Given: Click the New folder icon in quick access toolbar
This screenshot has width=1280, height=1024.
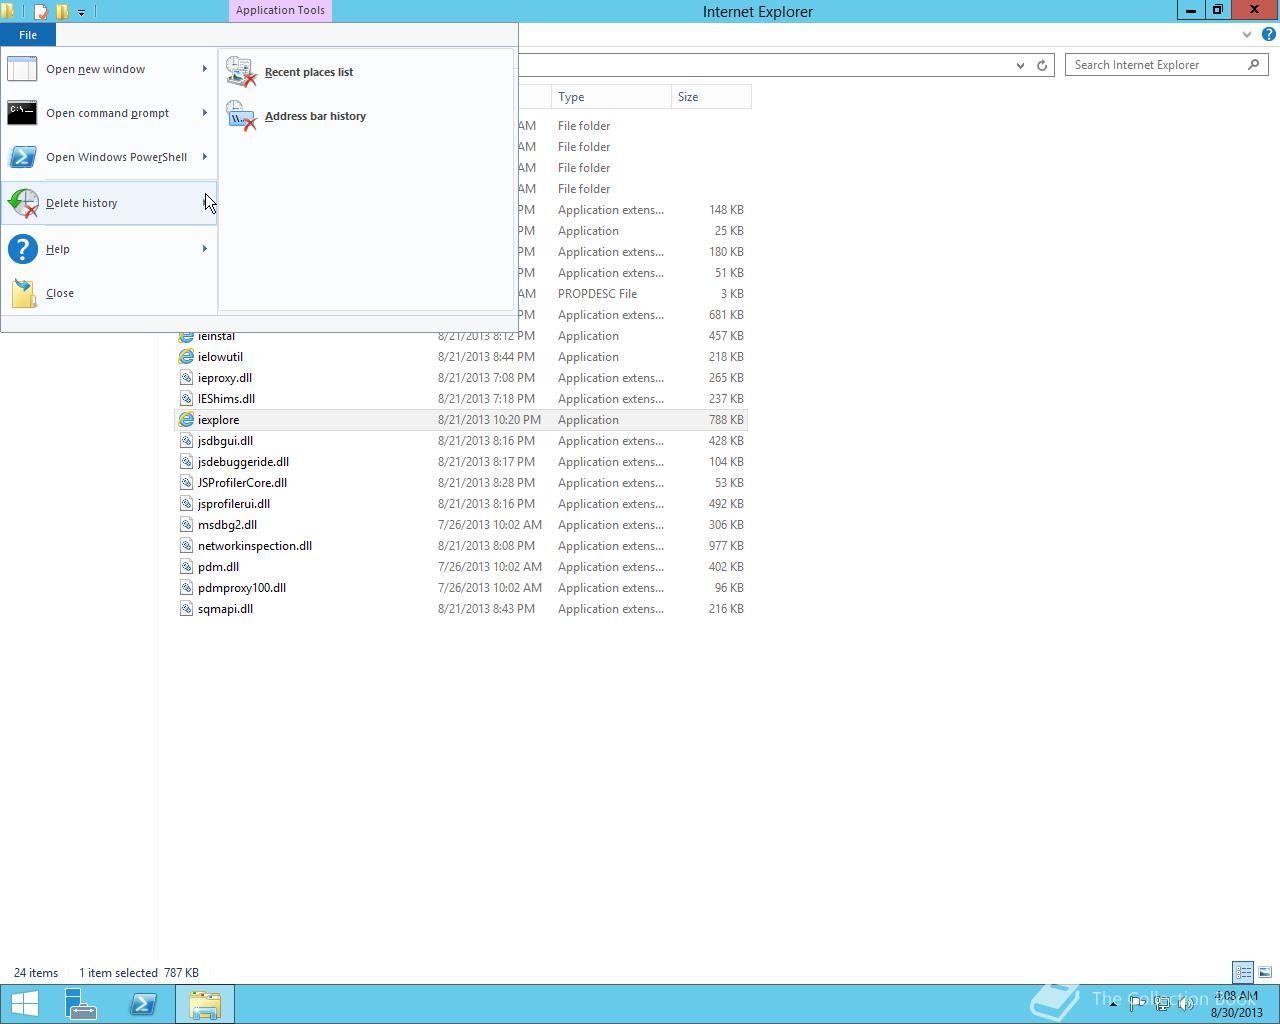Looking at the screenshot, I should [62, 12].
